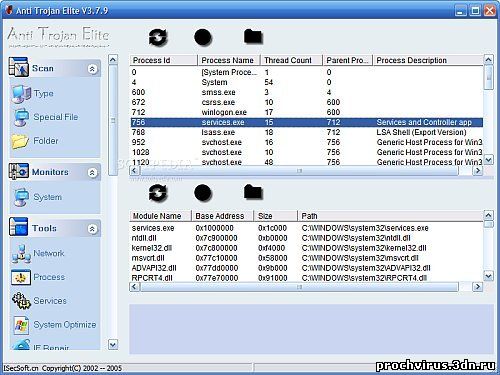
Task: Select the kernel32.dll module row
Action: 306,248
